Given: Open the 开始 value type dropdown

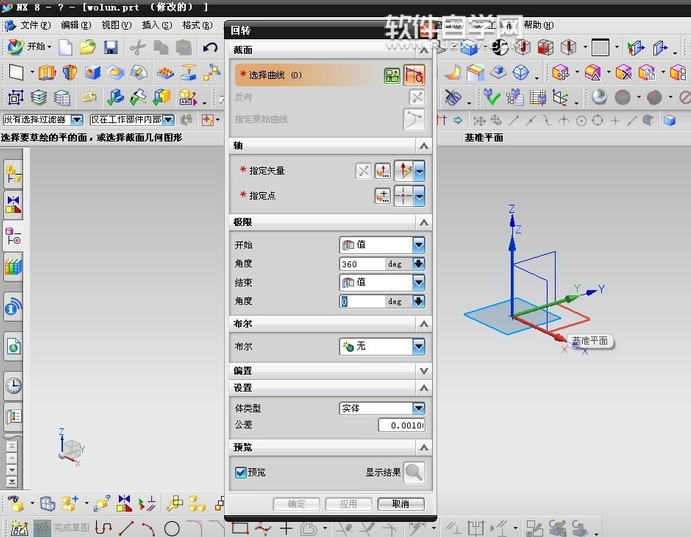Looking at the screenshot, I should [x=418, y=245].
